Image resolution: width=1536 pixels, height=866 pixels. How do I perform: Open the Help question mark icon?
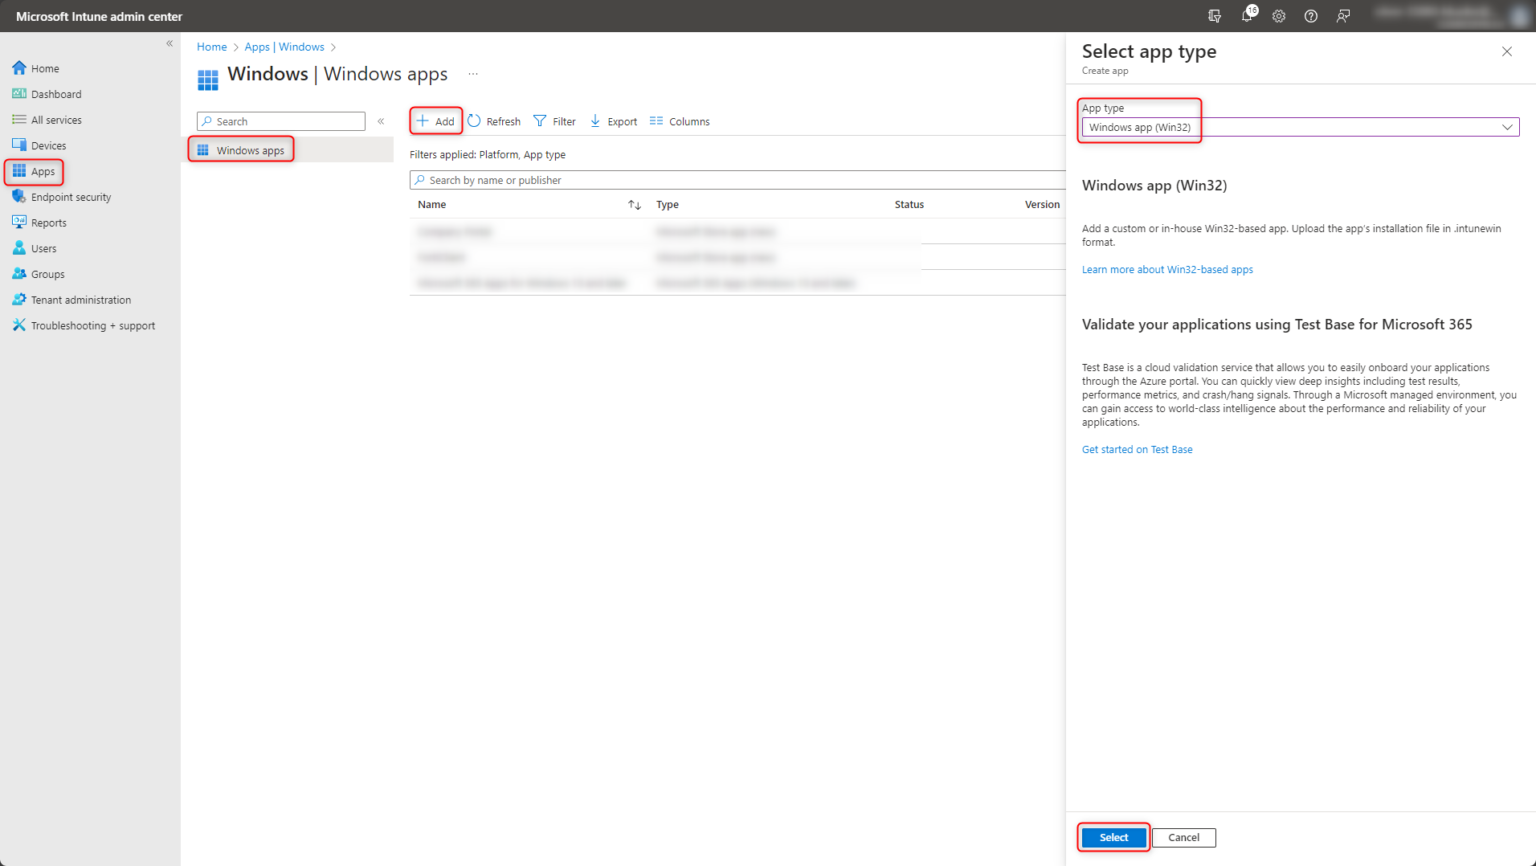pyautogui.click(x=1311, y=16)
